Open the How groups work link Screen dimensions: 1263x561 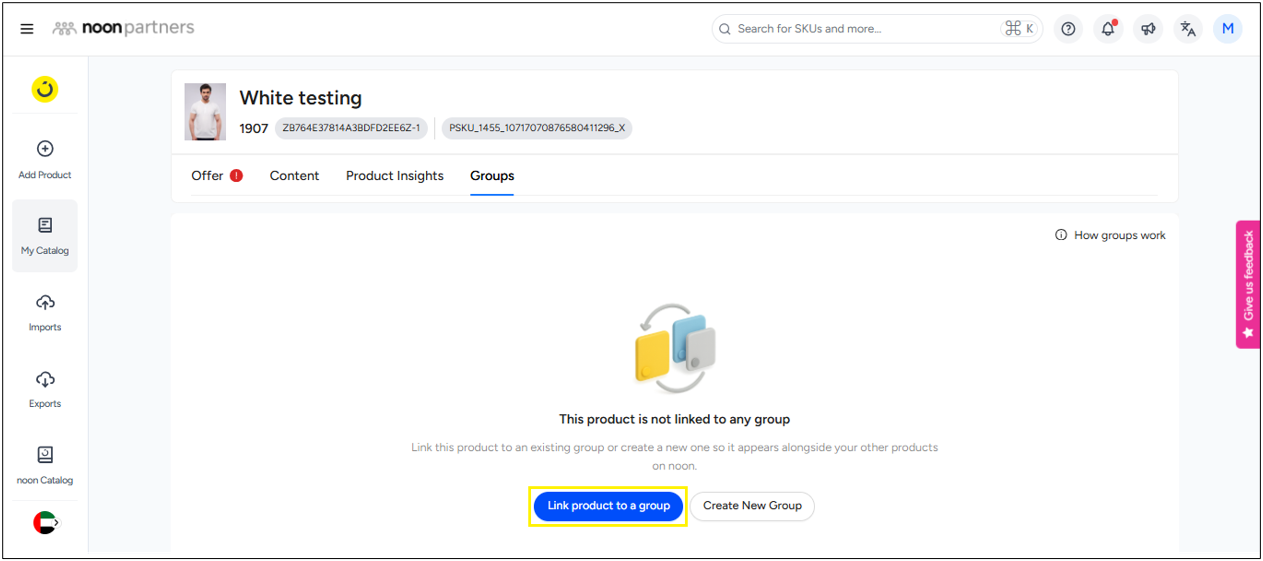(1110, 236)
